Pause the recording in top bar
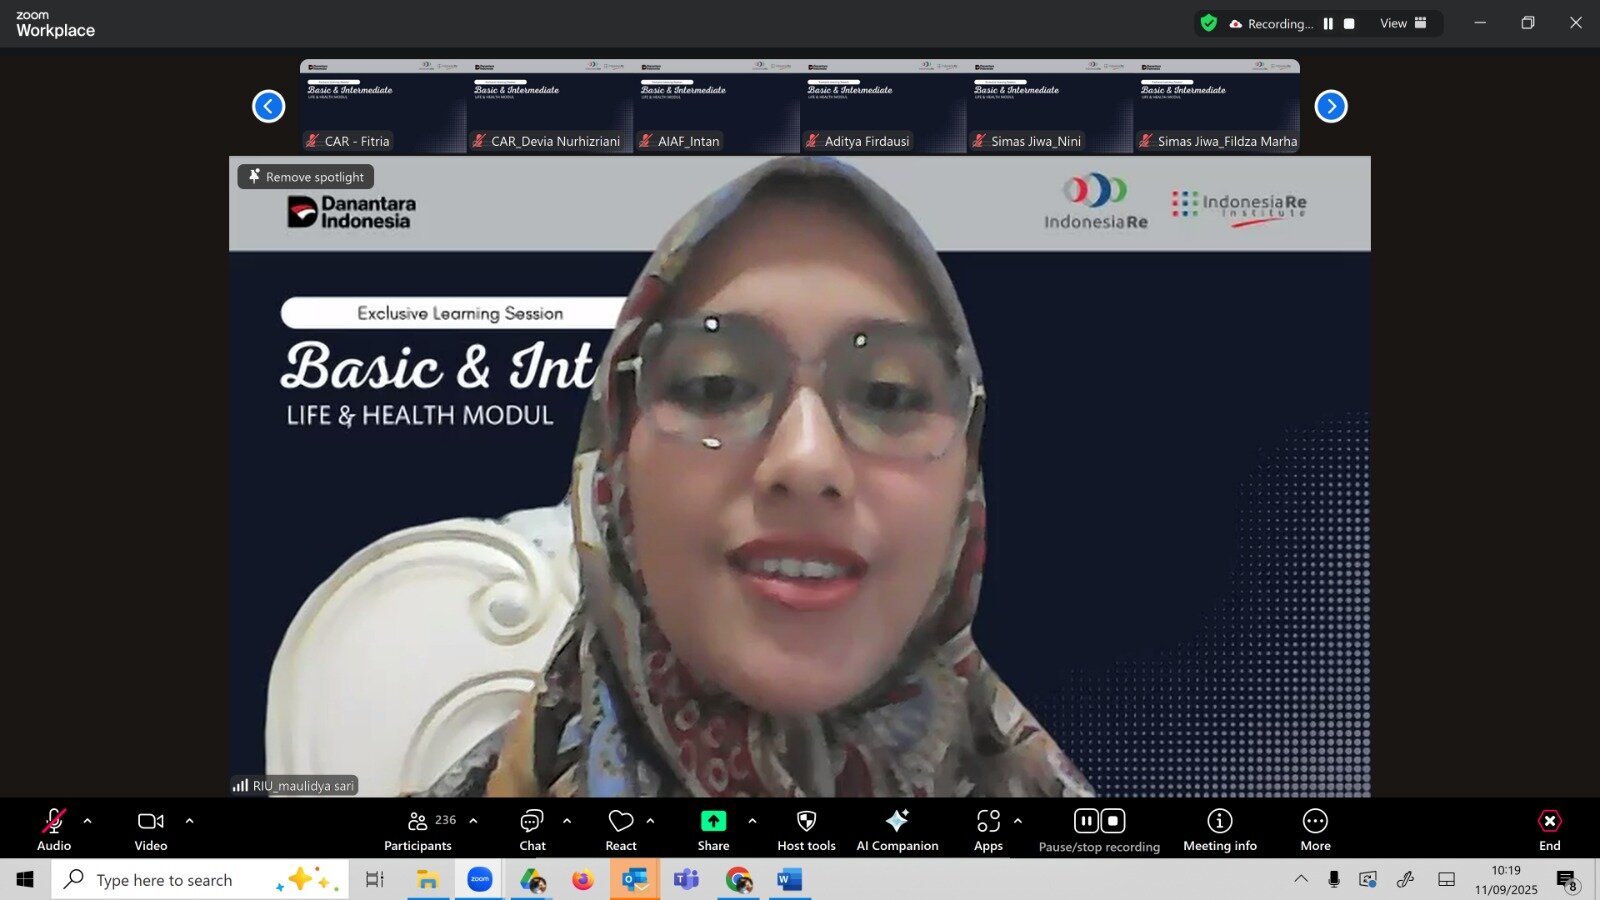The image size is (1600, 900). pyautogui.click(x=1328, y=24)
